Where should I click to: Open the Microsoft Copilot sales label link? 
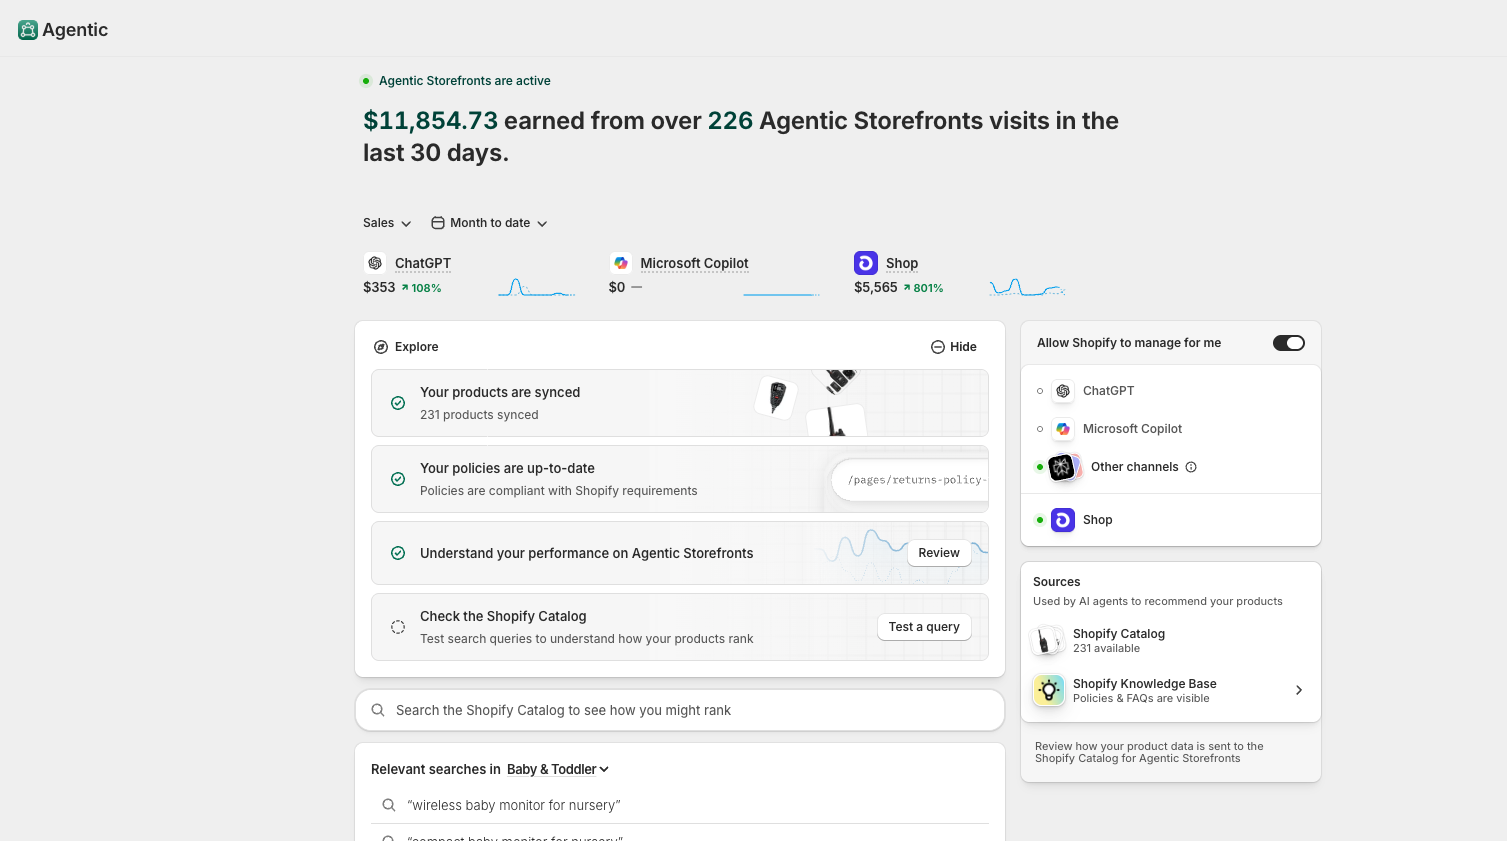pos(694,263)
